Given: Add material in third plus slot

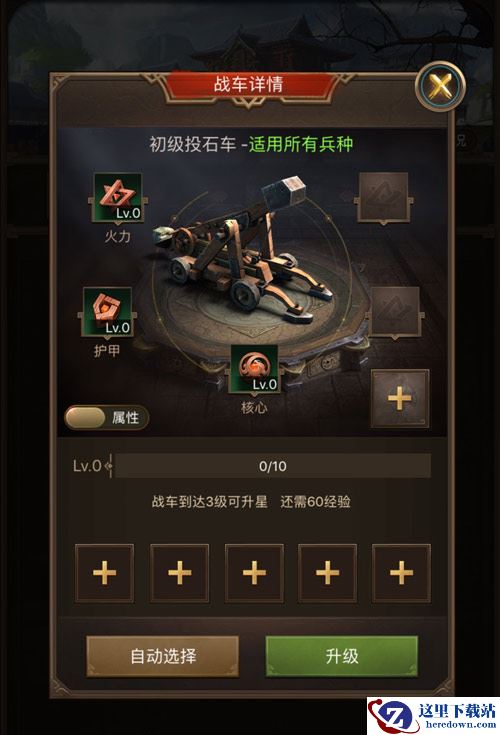Looking at the screenshot, I should pyautogui.click(x=254, y=573).
